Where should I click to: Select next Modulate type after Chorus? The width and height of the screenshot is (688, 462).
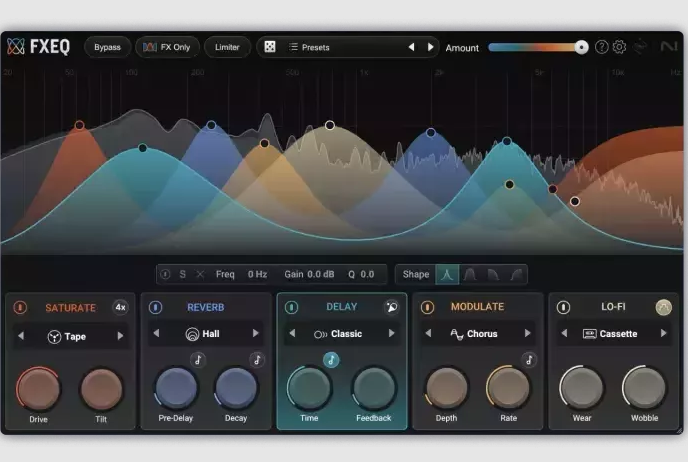click(527, 333)
